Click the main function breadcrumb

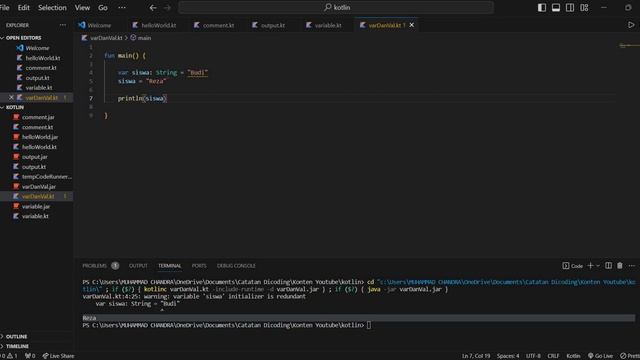(x=144, y=38)
